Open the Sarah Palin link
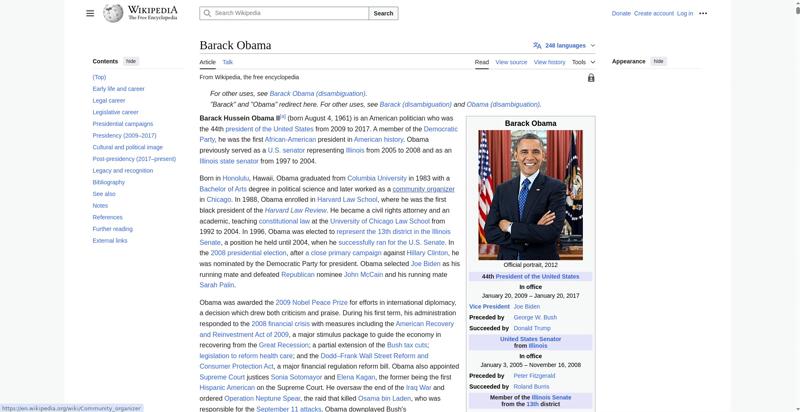 [217, 285]
